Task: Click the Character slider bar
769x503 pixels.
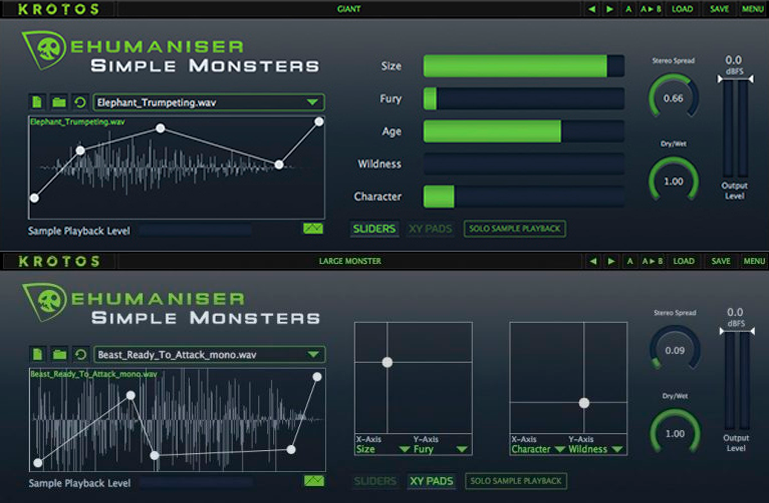Action: (x=524, y=197)
